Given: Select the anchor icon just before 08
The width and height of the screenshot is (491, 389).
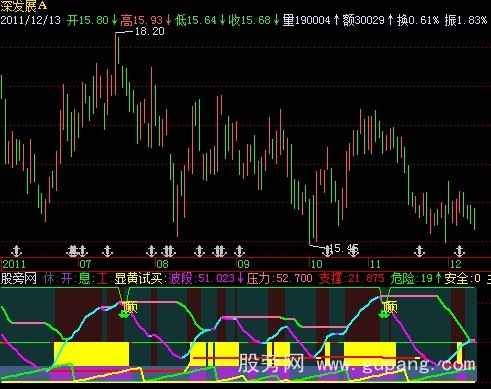Looking at the screenshot, I should point(151,251).
